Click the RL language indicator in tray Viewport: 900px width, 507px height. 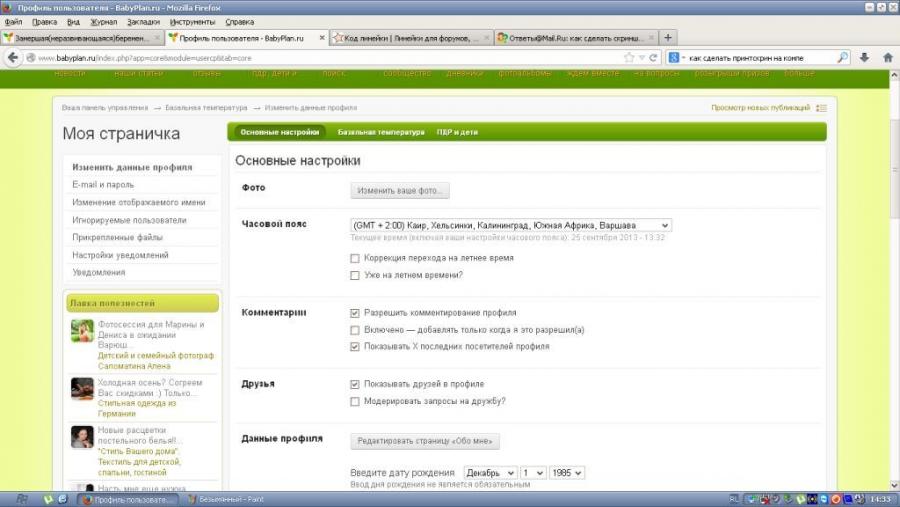tap(734, 500)
